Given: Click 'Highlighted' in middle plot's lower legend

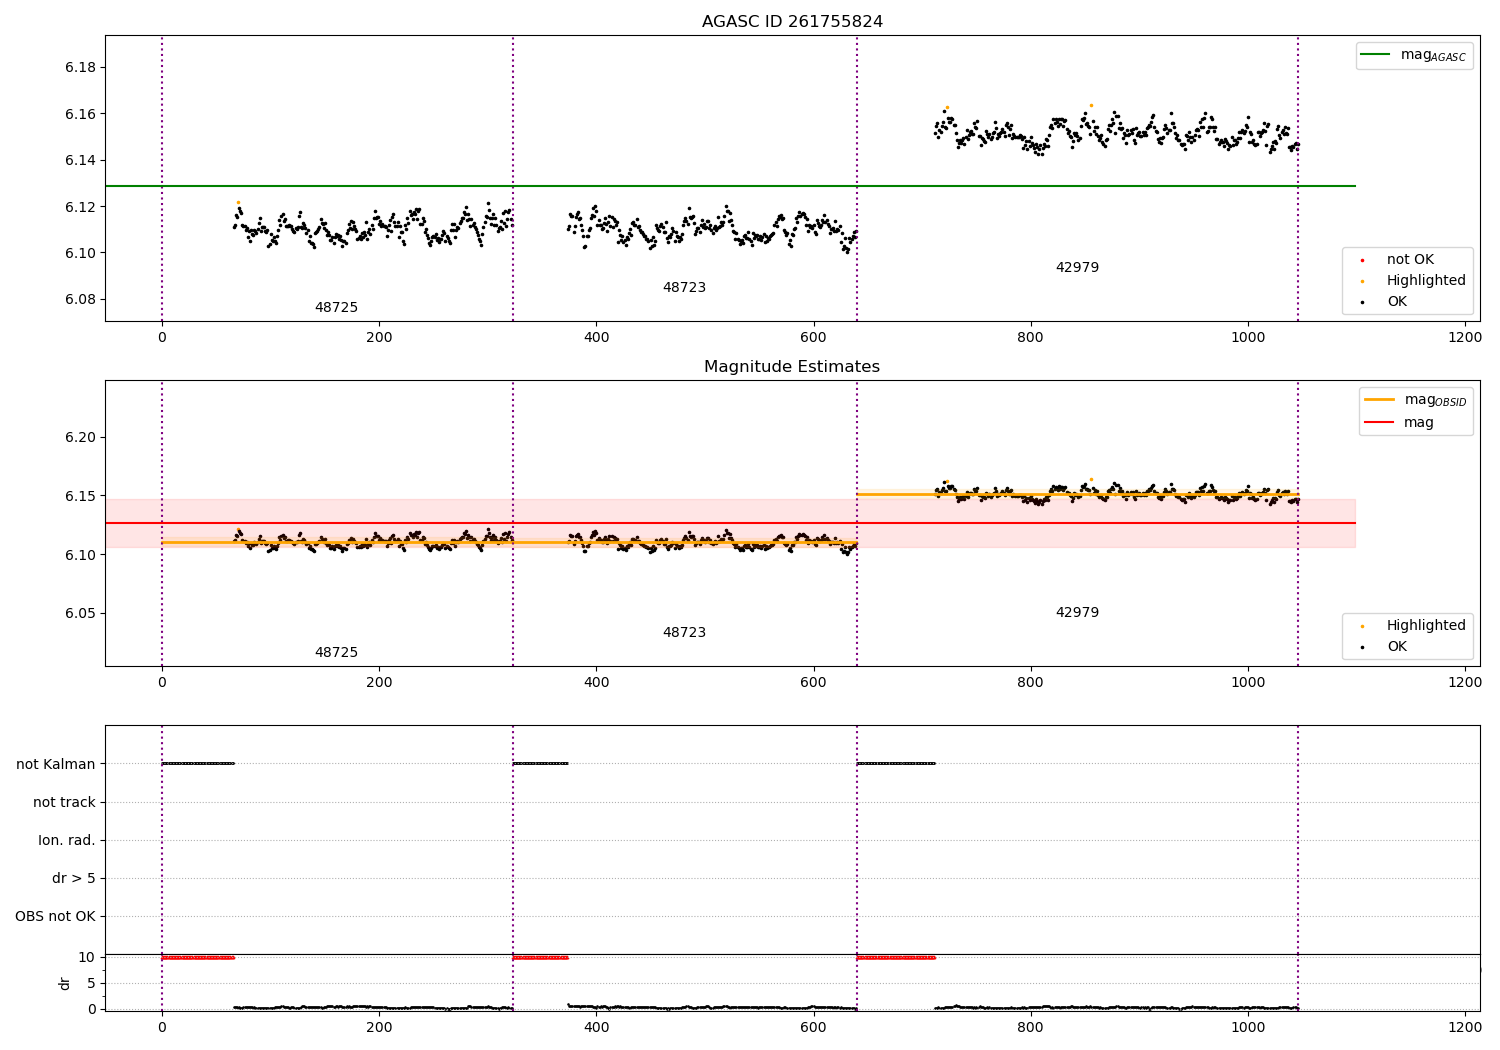Looking at the screenshot, I should tap(1426, 626).
